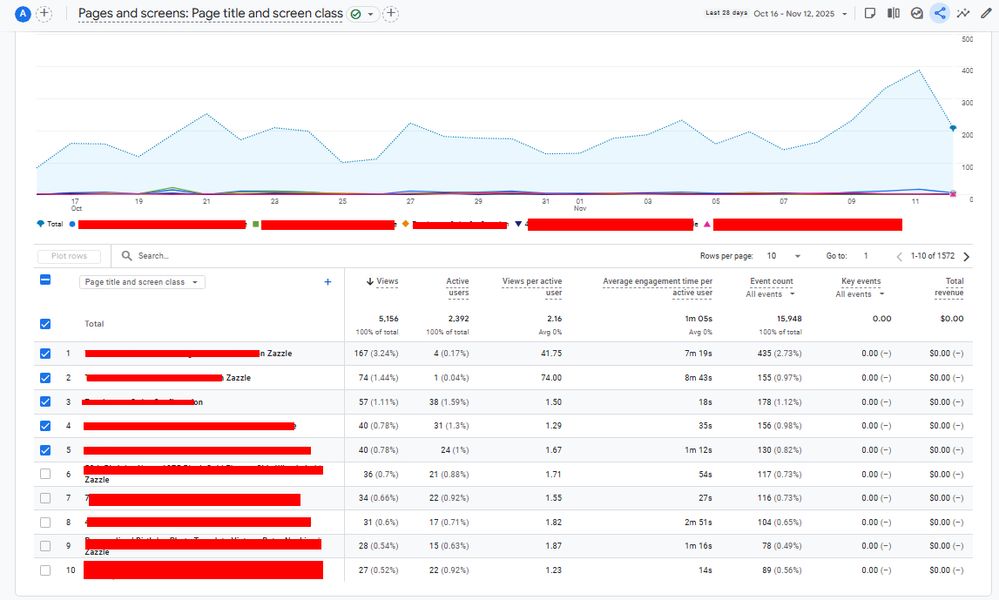This screenshot has height=600, width=999.
Task: Uncheck row 1 checkbox
Action: pyautogui.click(x=44, y=353)
